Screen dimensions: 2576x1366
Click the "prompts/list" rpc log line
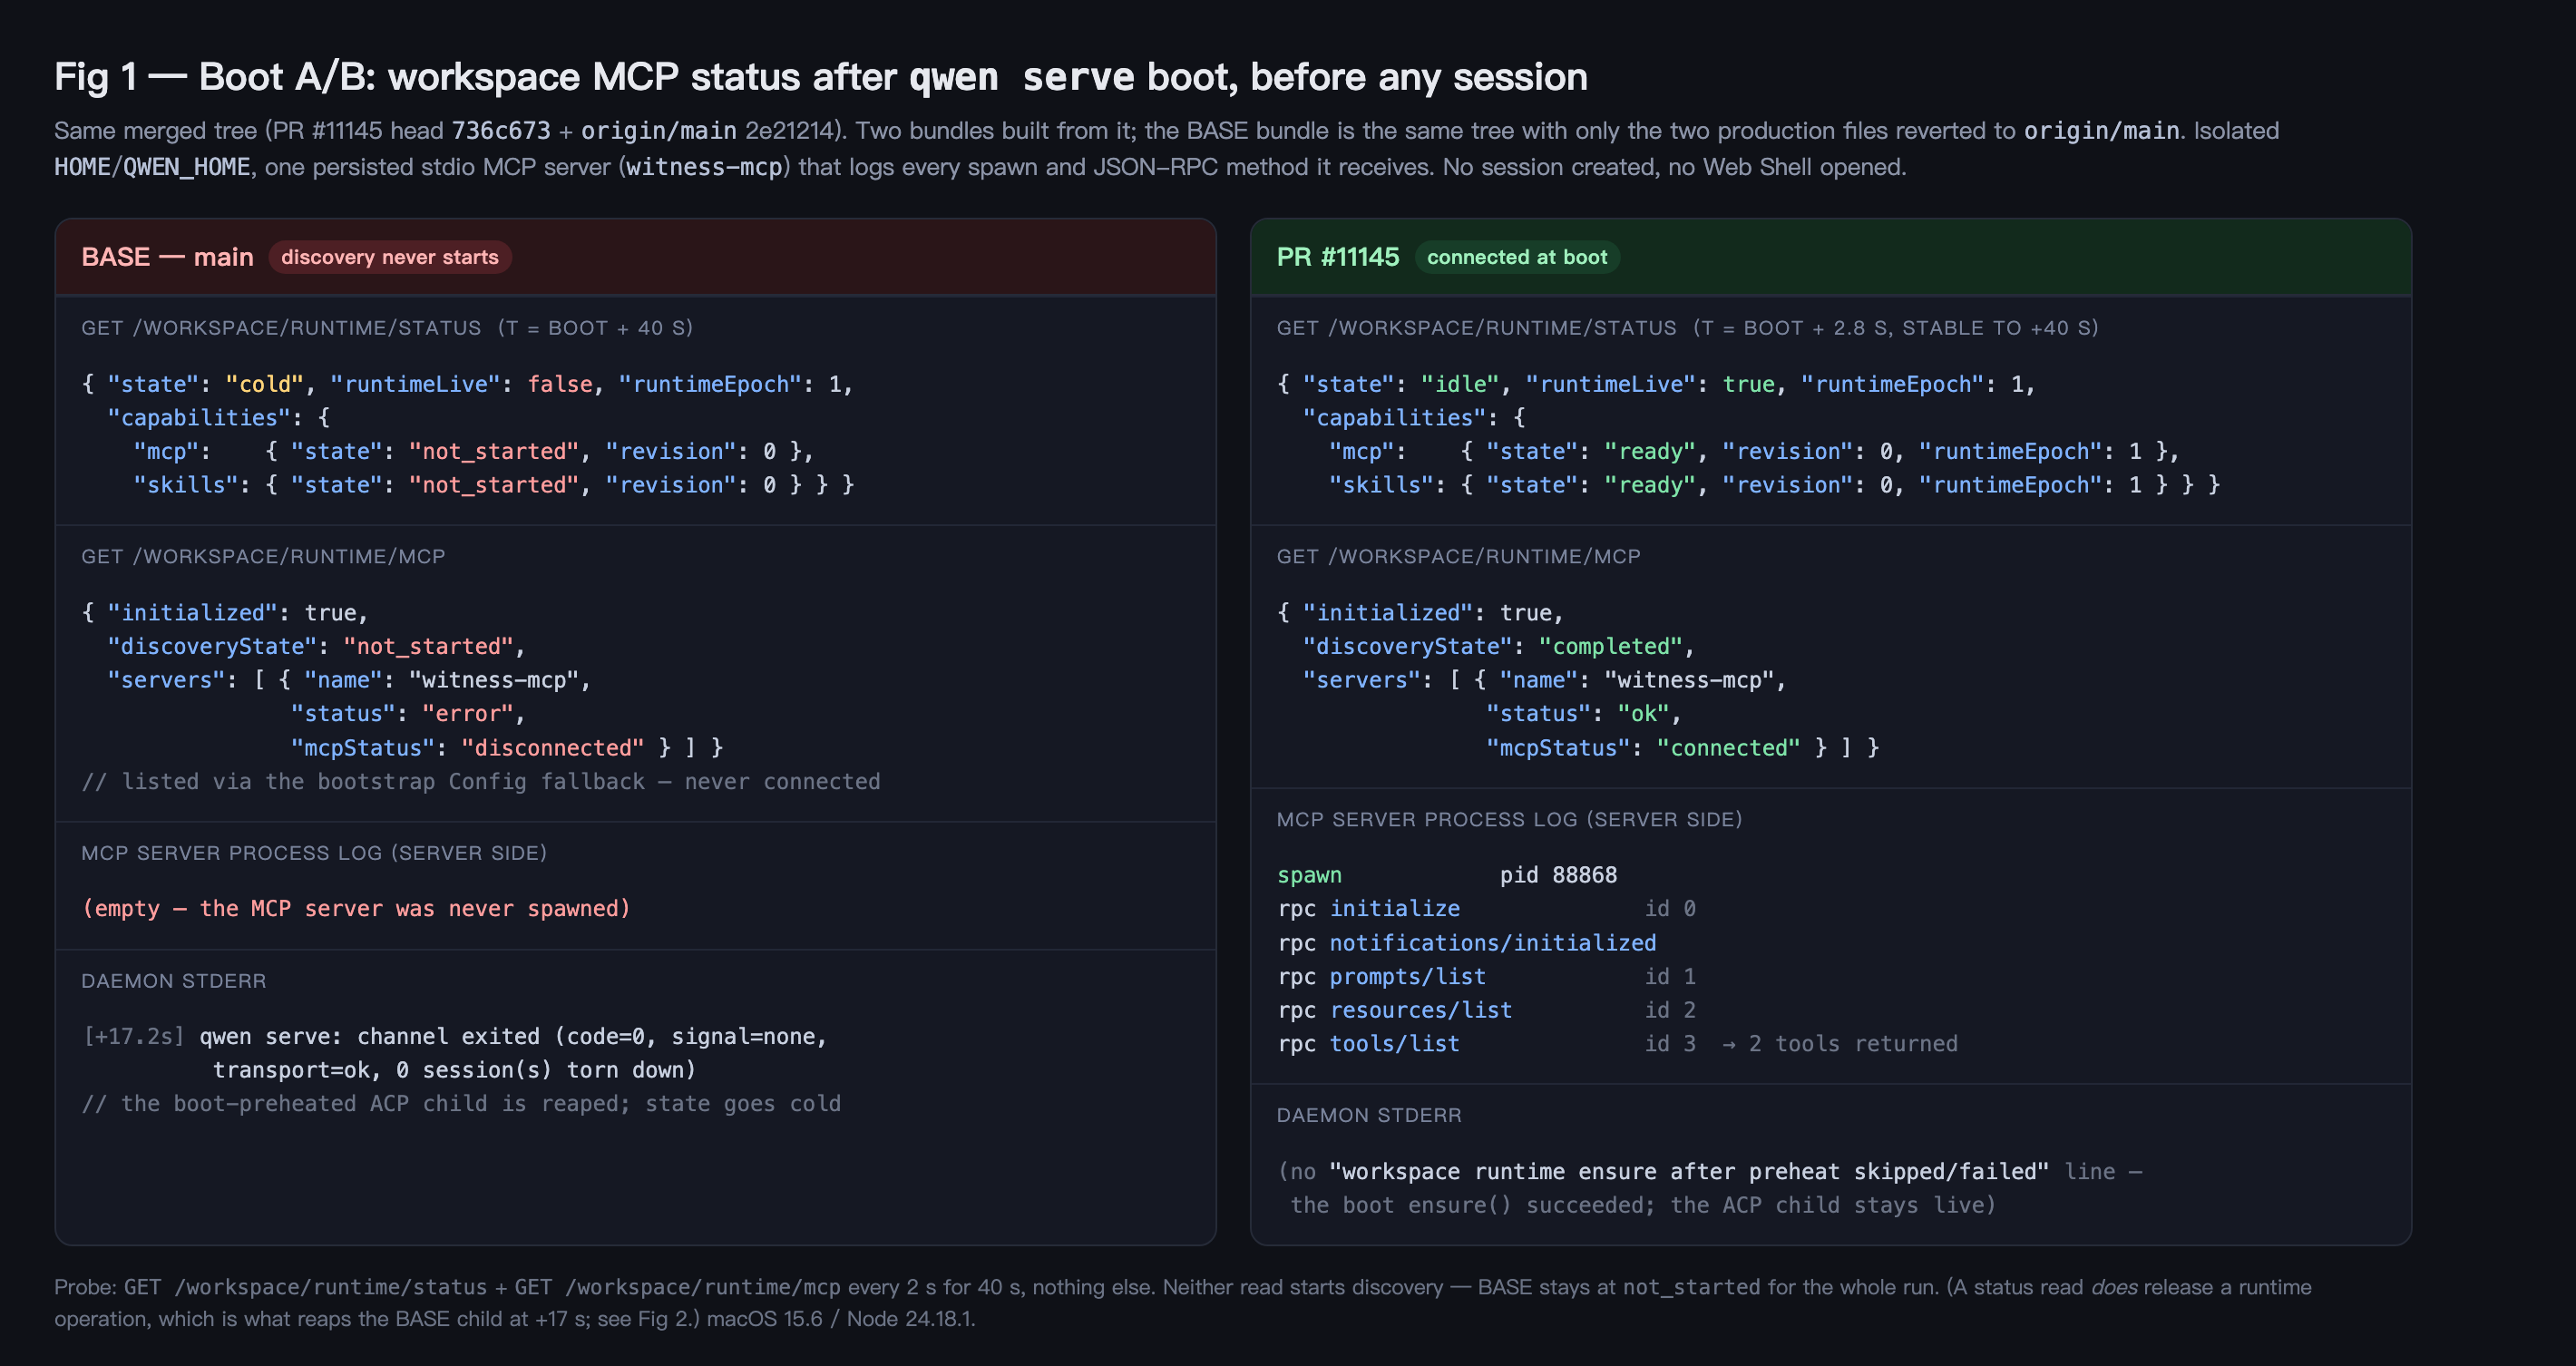[x=1486, y=977]
